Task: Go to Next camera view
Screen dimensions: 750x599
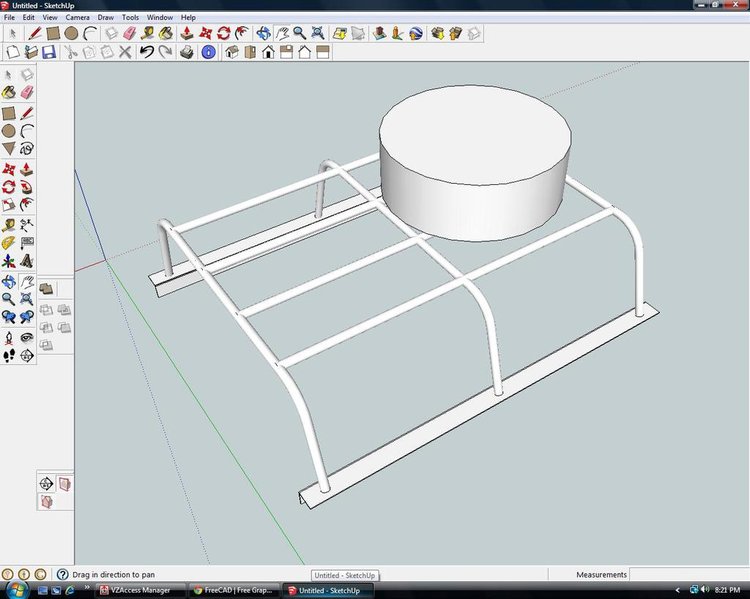Action: pyautogui.click(x=27, y=317)
